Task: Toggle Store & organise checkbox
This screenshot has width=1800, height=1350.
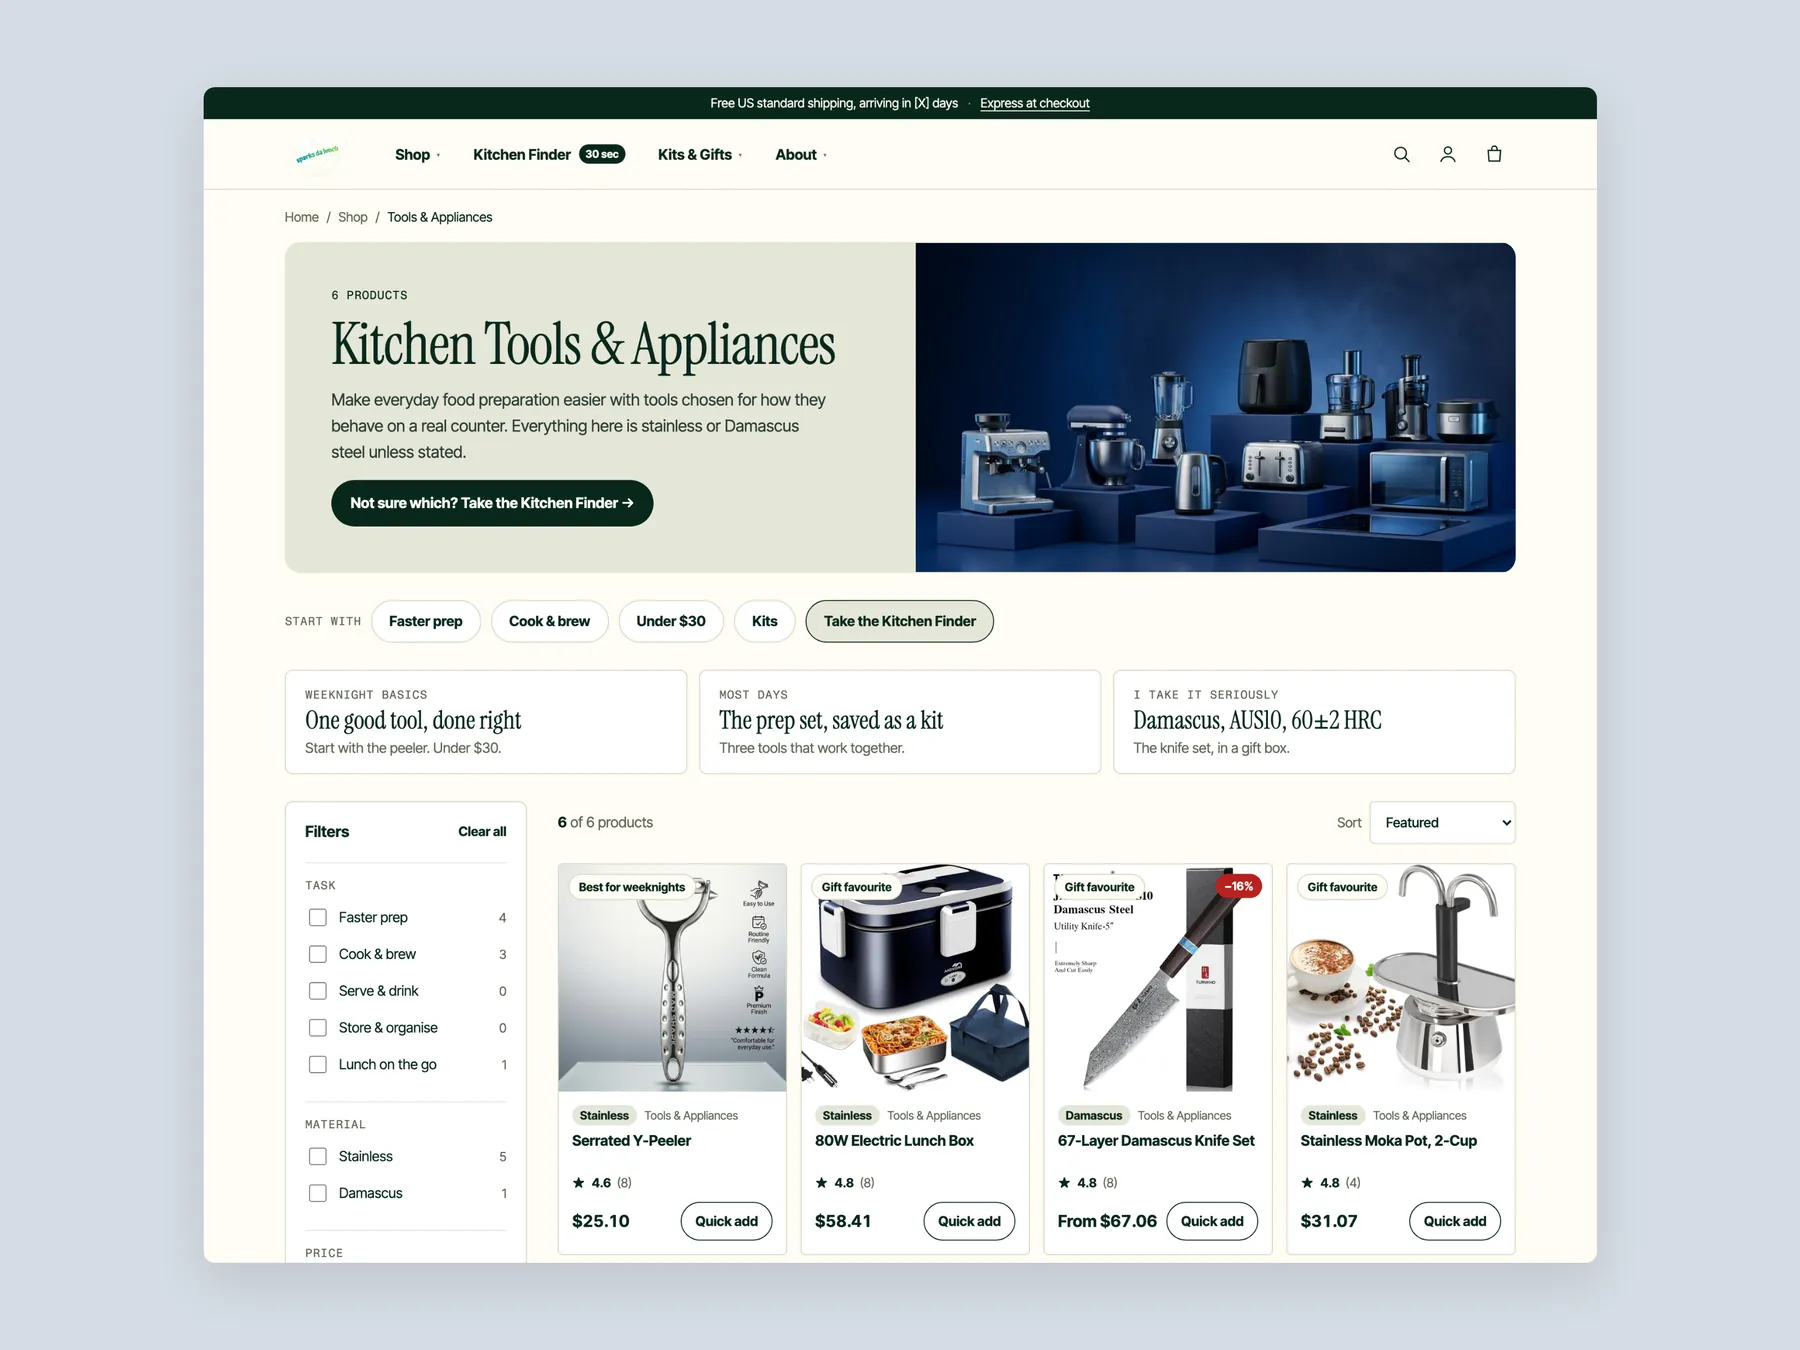Action: click(318, 1028)
